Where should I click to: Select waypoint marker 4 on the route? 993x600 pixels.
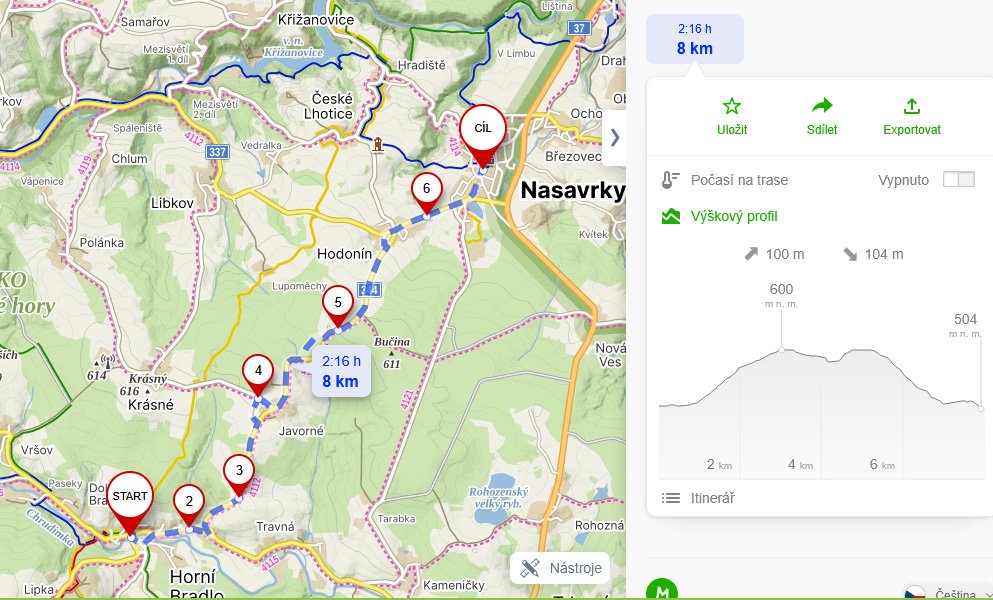coord(258,371)
